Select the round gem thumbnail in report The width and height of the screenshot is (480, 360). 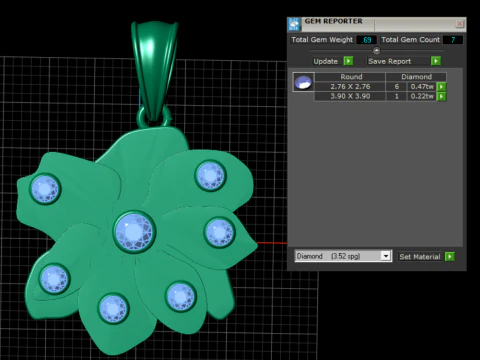[x=303, y=82]
